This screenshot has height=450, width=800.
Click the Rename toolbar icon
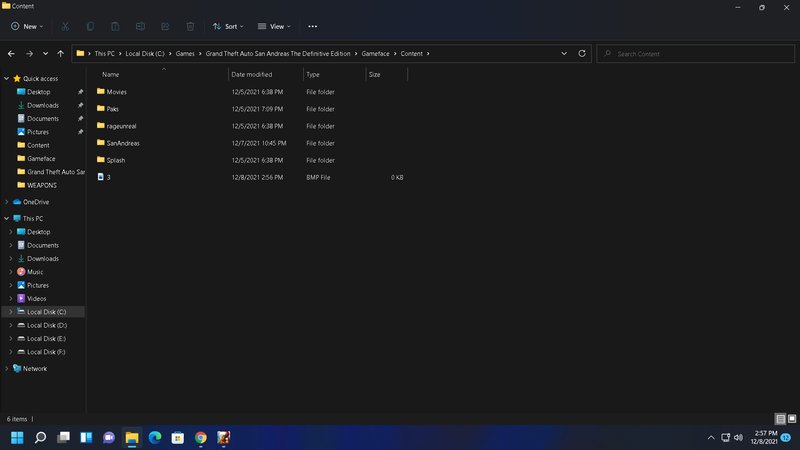click(x=140, y=27)
